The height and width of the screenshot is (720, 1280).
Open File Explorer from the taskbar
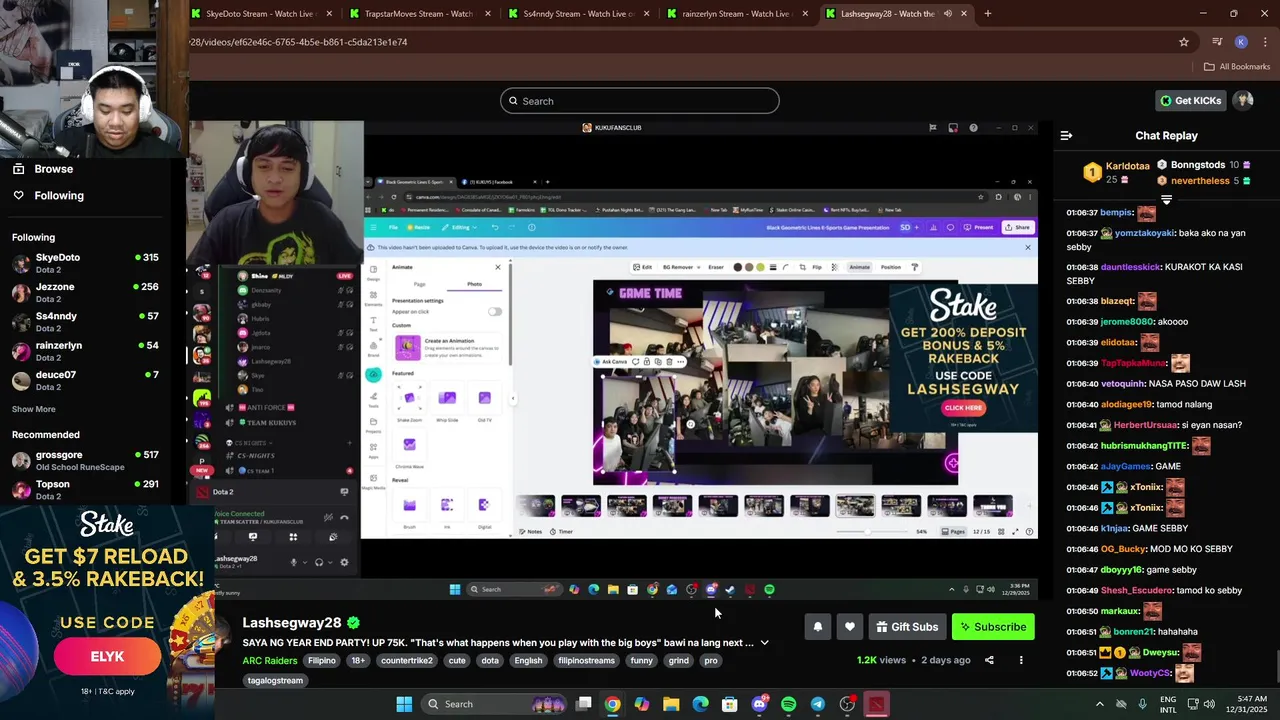(671, 704)
